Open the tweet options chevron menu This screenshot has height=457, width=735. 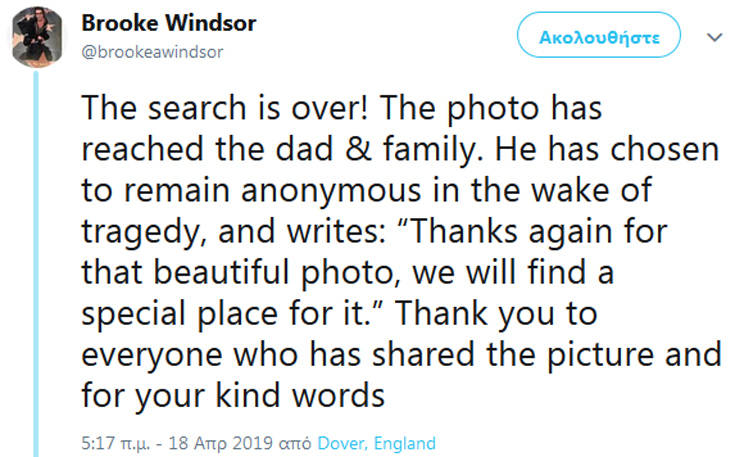pos(713,37)
